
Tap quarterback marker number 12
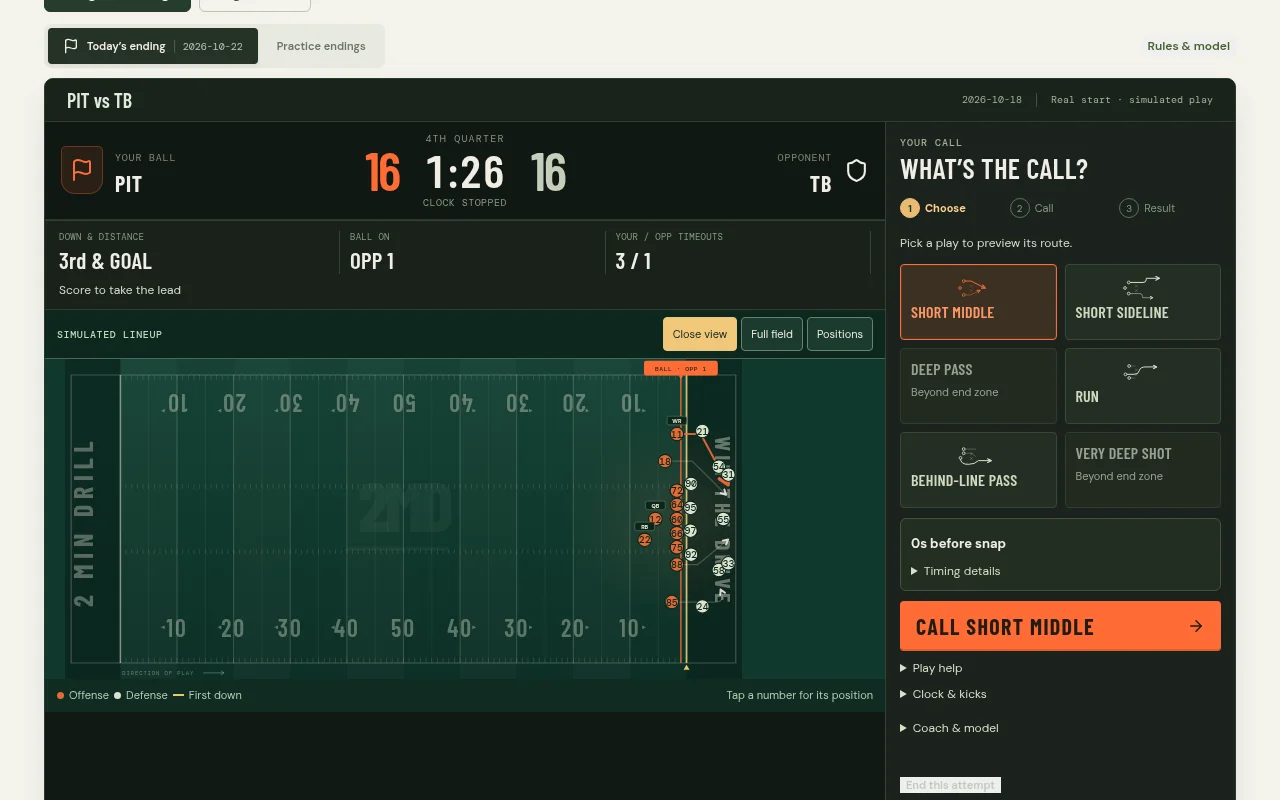click(x=655, y=519)
